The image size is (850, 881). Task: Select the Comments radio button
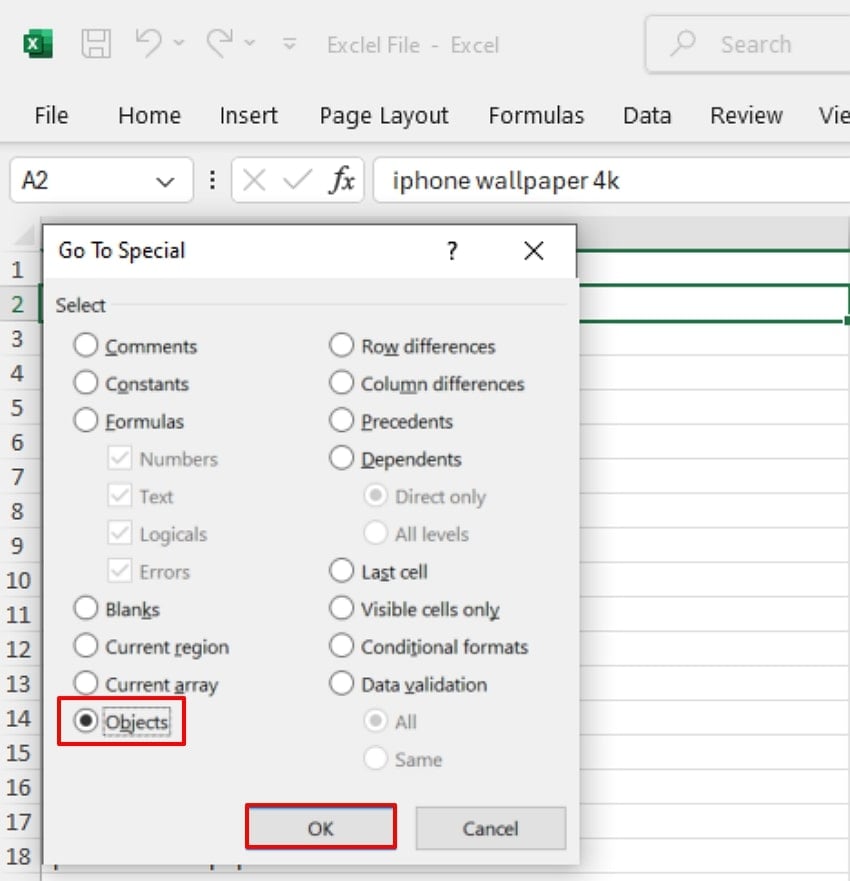[x=85, y=346]
